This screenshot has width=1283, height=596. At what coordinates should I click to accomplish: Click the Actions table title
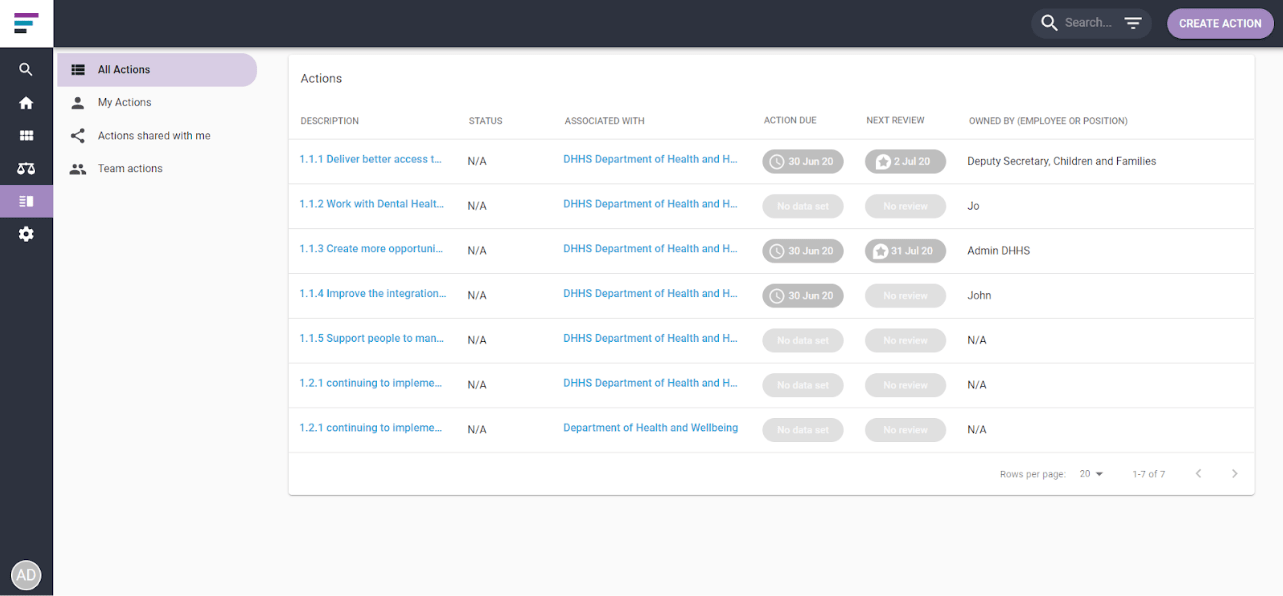click(x=321, y=78)
